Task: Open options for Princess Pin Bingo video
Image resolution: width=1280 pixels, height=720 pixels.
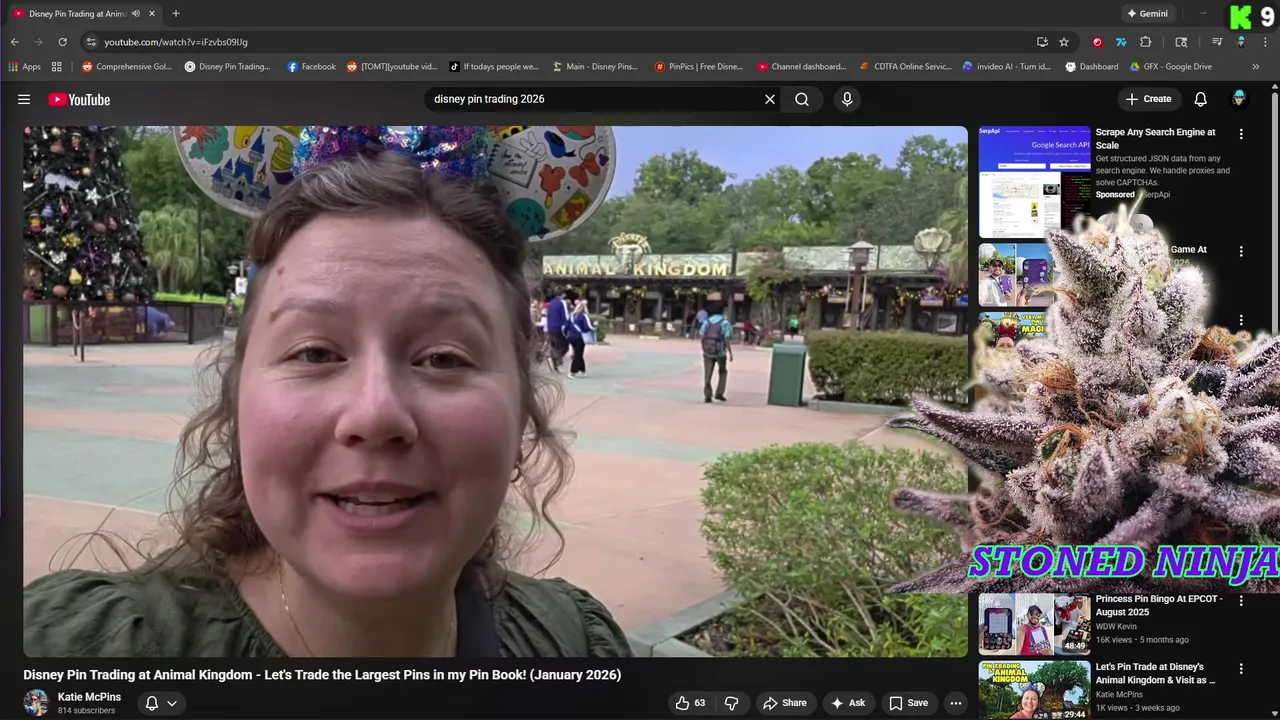Action: [x=1241, y=601]
